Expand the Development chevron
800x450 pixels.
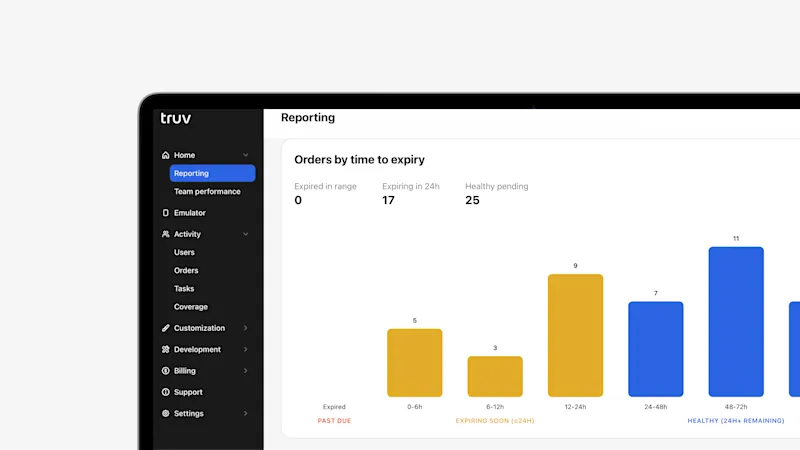pyautogui.click(x=245, y=349)
